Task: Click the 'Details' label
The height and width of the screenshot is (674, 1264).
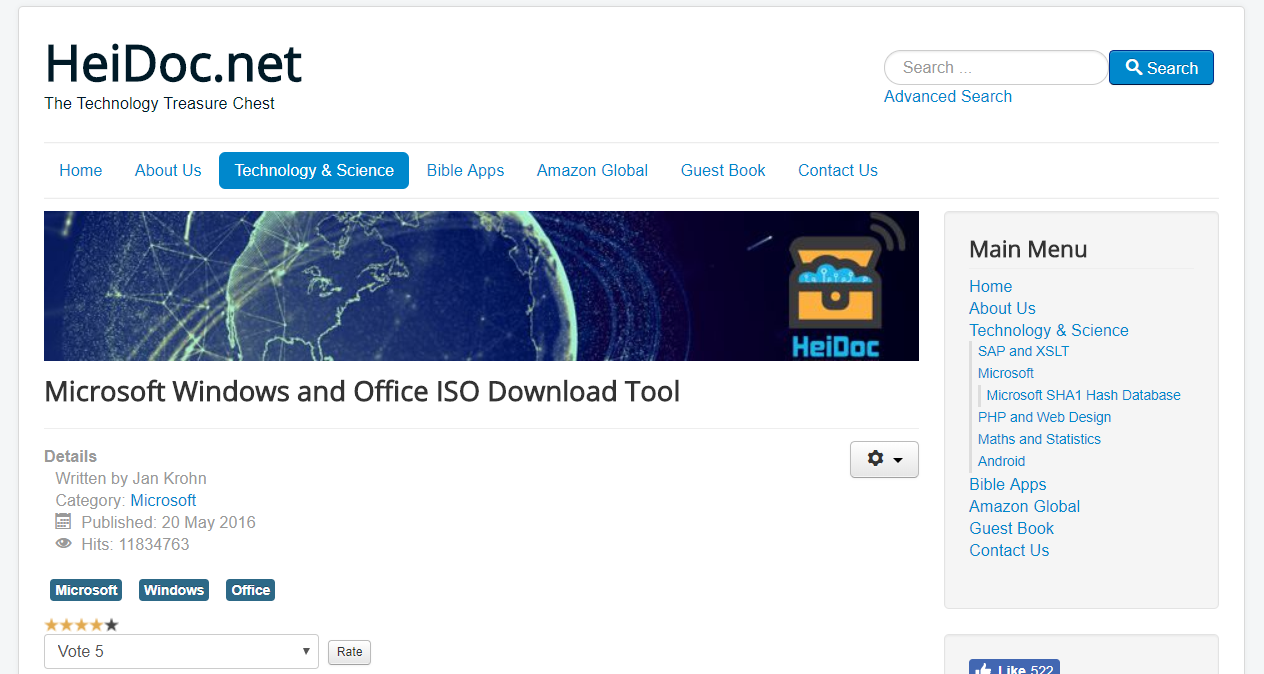Action: click(70, 456)
